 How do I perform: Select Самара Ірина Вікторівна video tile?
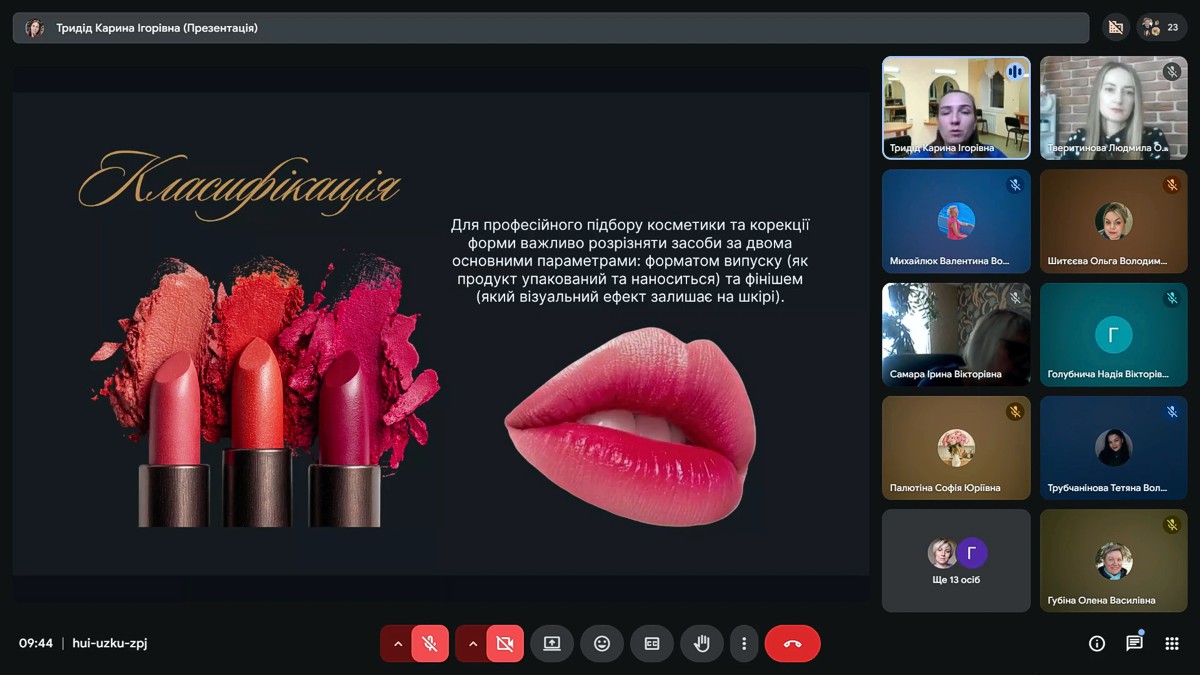pos(956,334)
